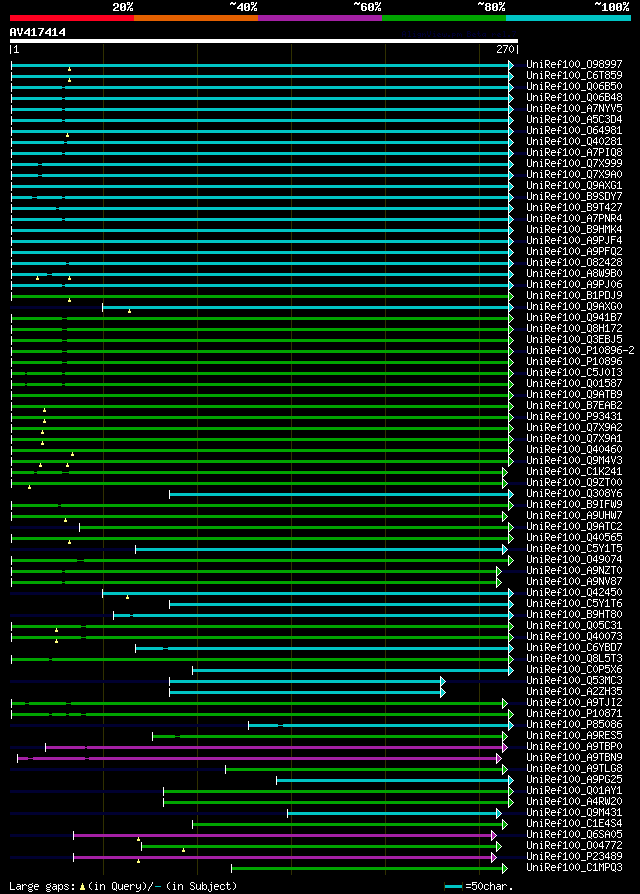
Task: Click the ~60% percentage label
Action: coord(368,7)
